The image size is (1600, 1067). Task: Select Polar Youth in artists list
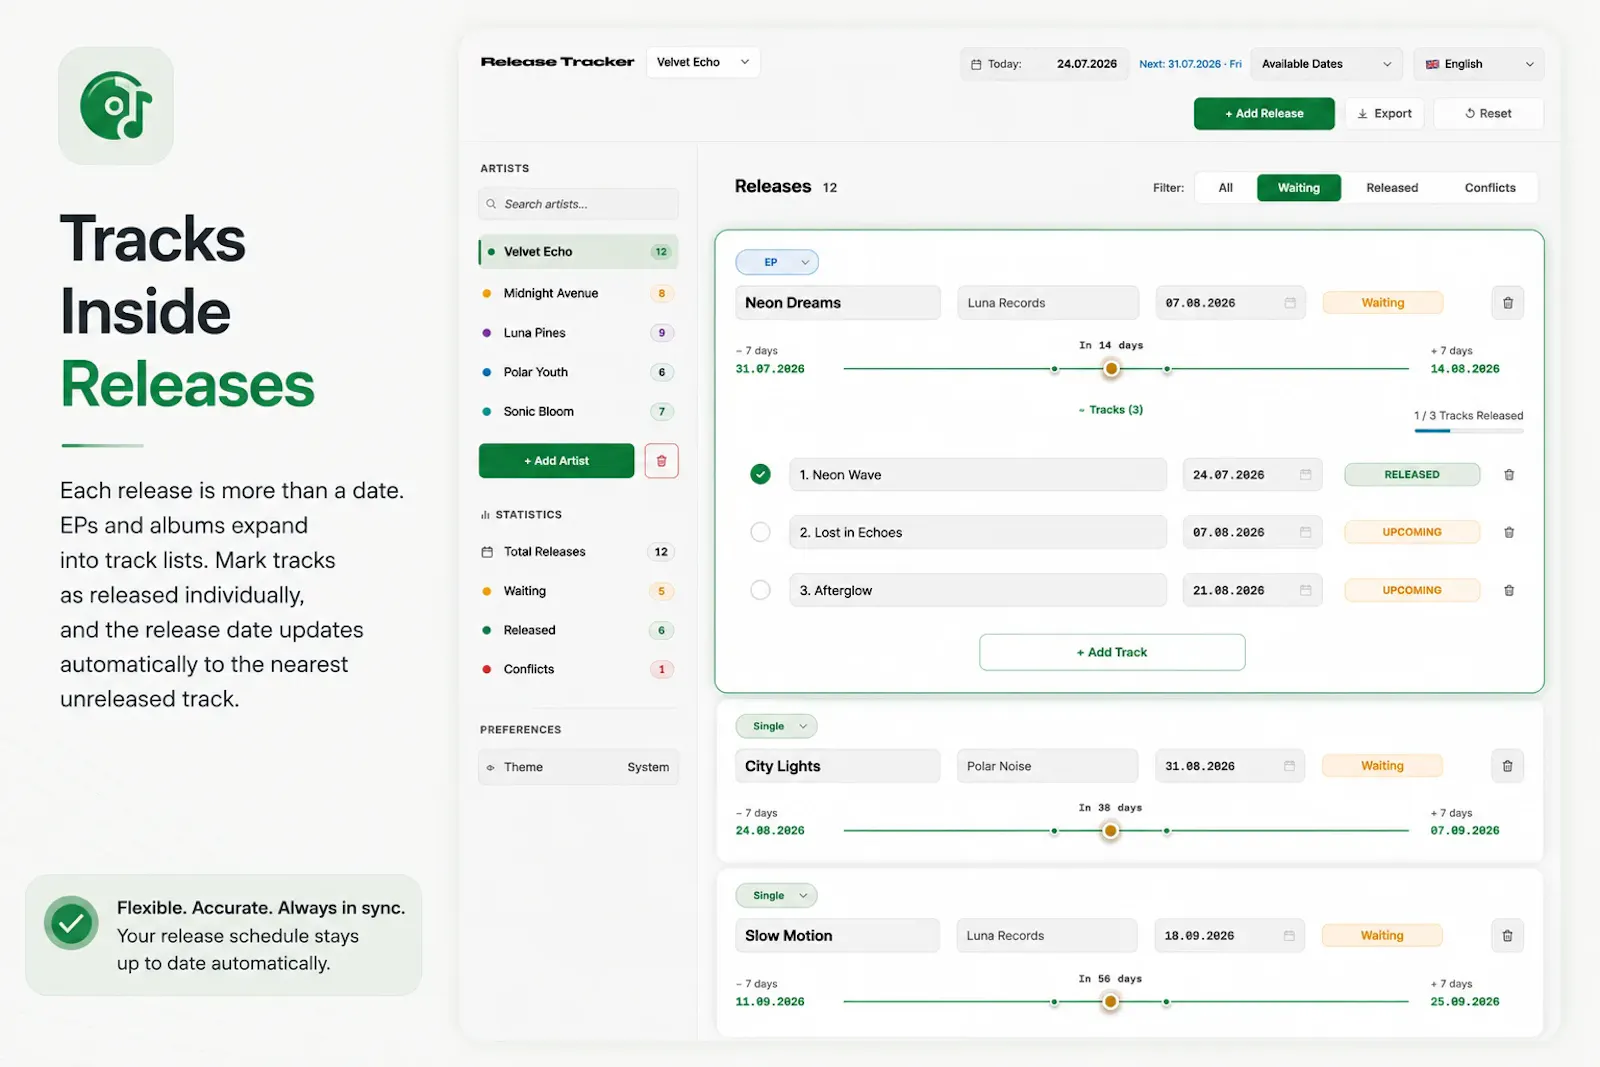[x=578, y=372]
